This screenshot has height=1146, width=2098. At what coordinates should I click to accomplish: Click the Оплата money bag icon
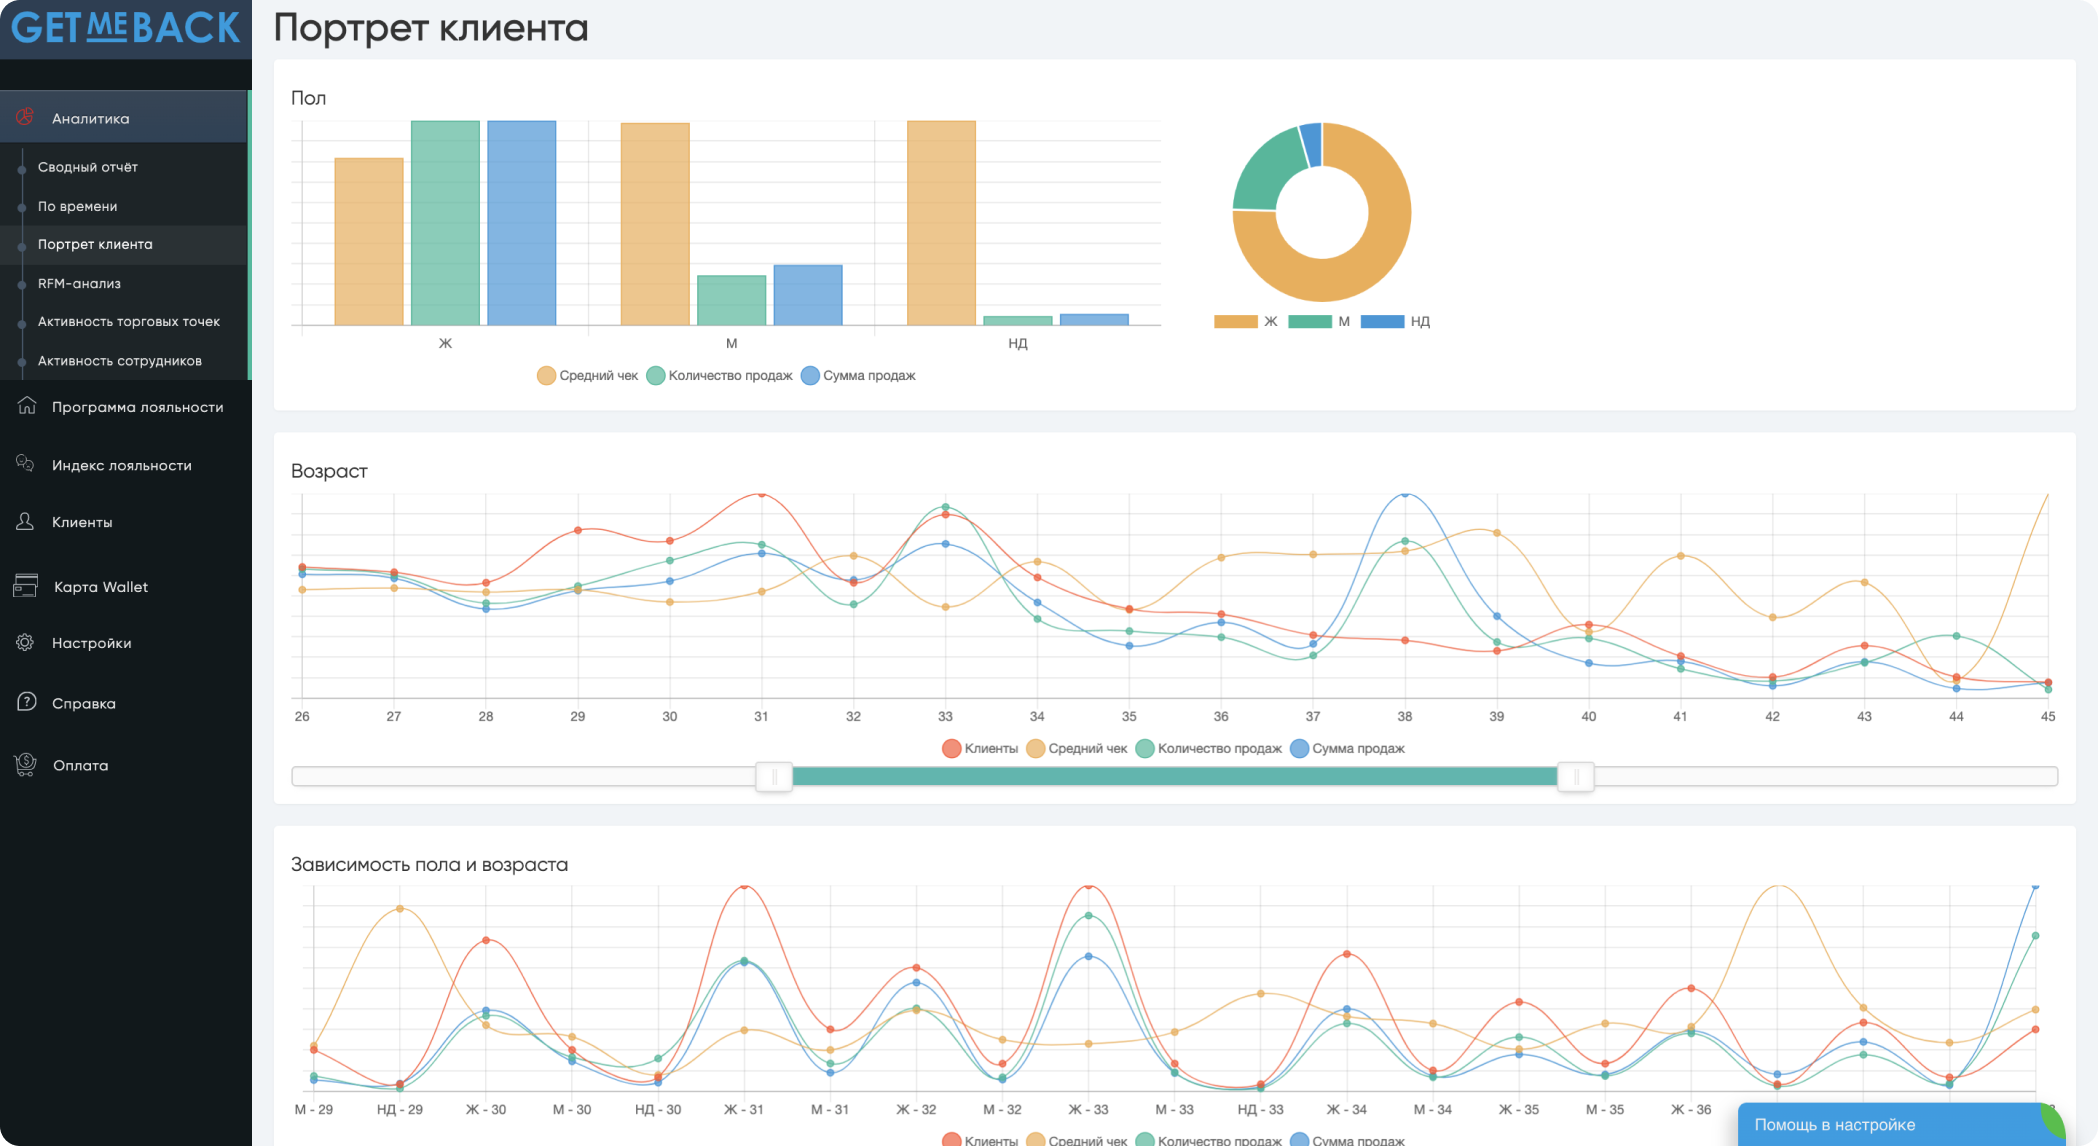(x=26, y=764)
